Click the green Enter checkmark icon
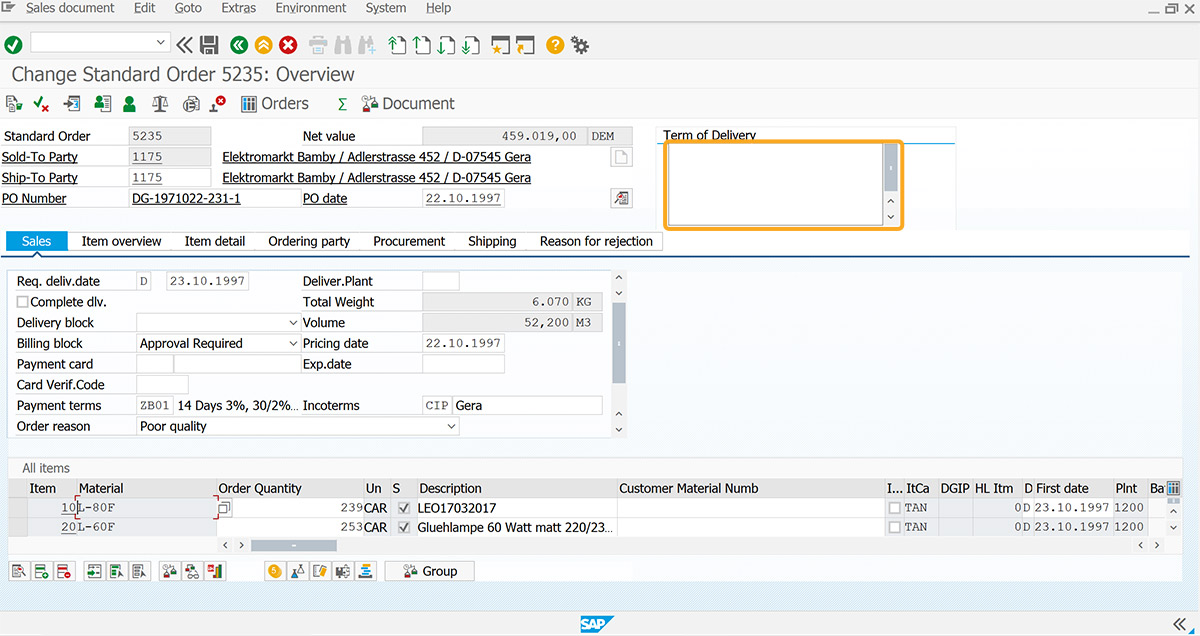 pos(13,45)
